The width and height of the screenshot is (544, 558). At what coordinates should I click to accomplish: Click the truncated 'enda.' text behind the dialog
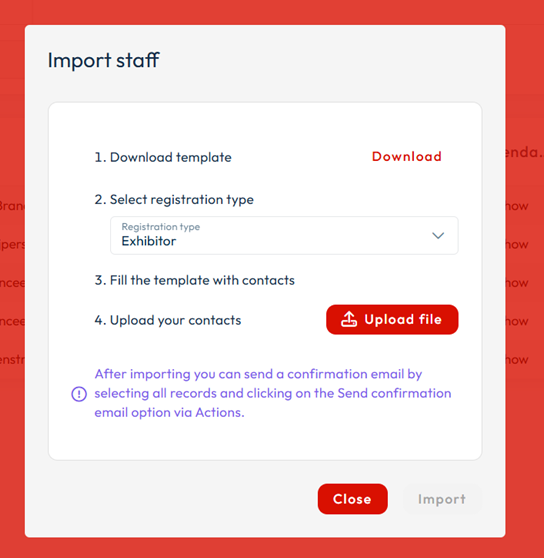(x=524, y=152)
